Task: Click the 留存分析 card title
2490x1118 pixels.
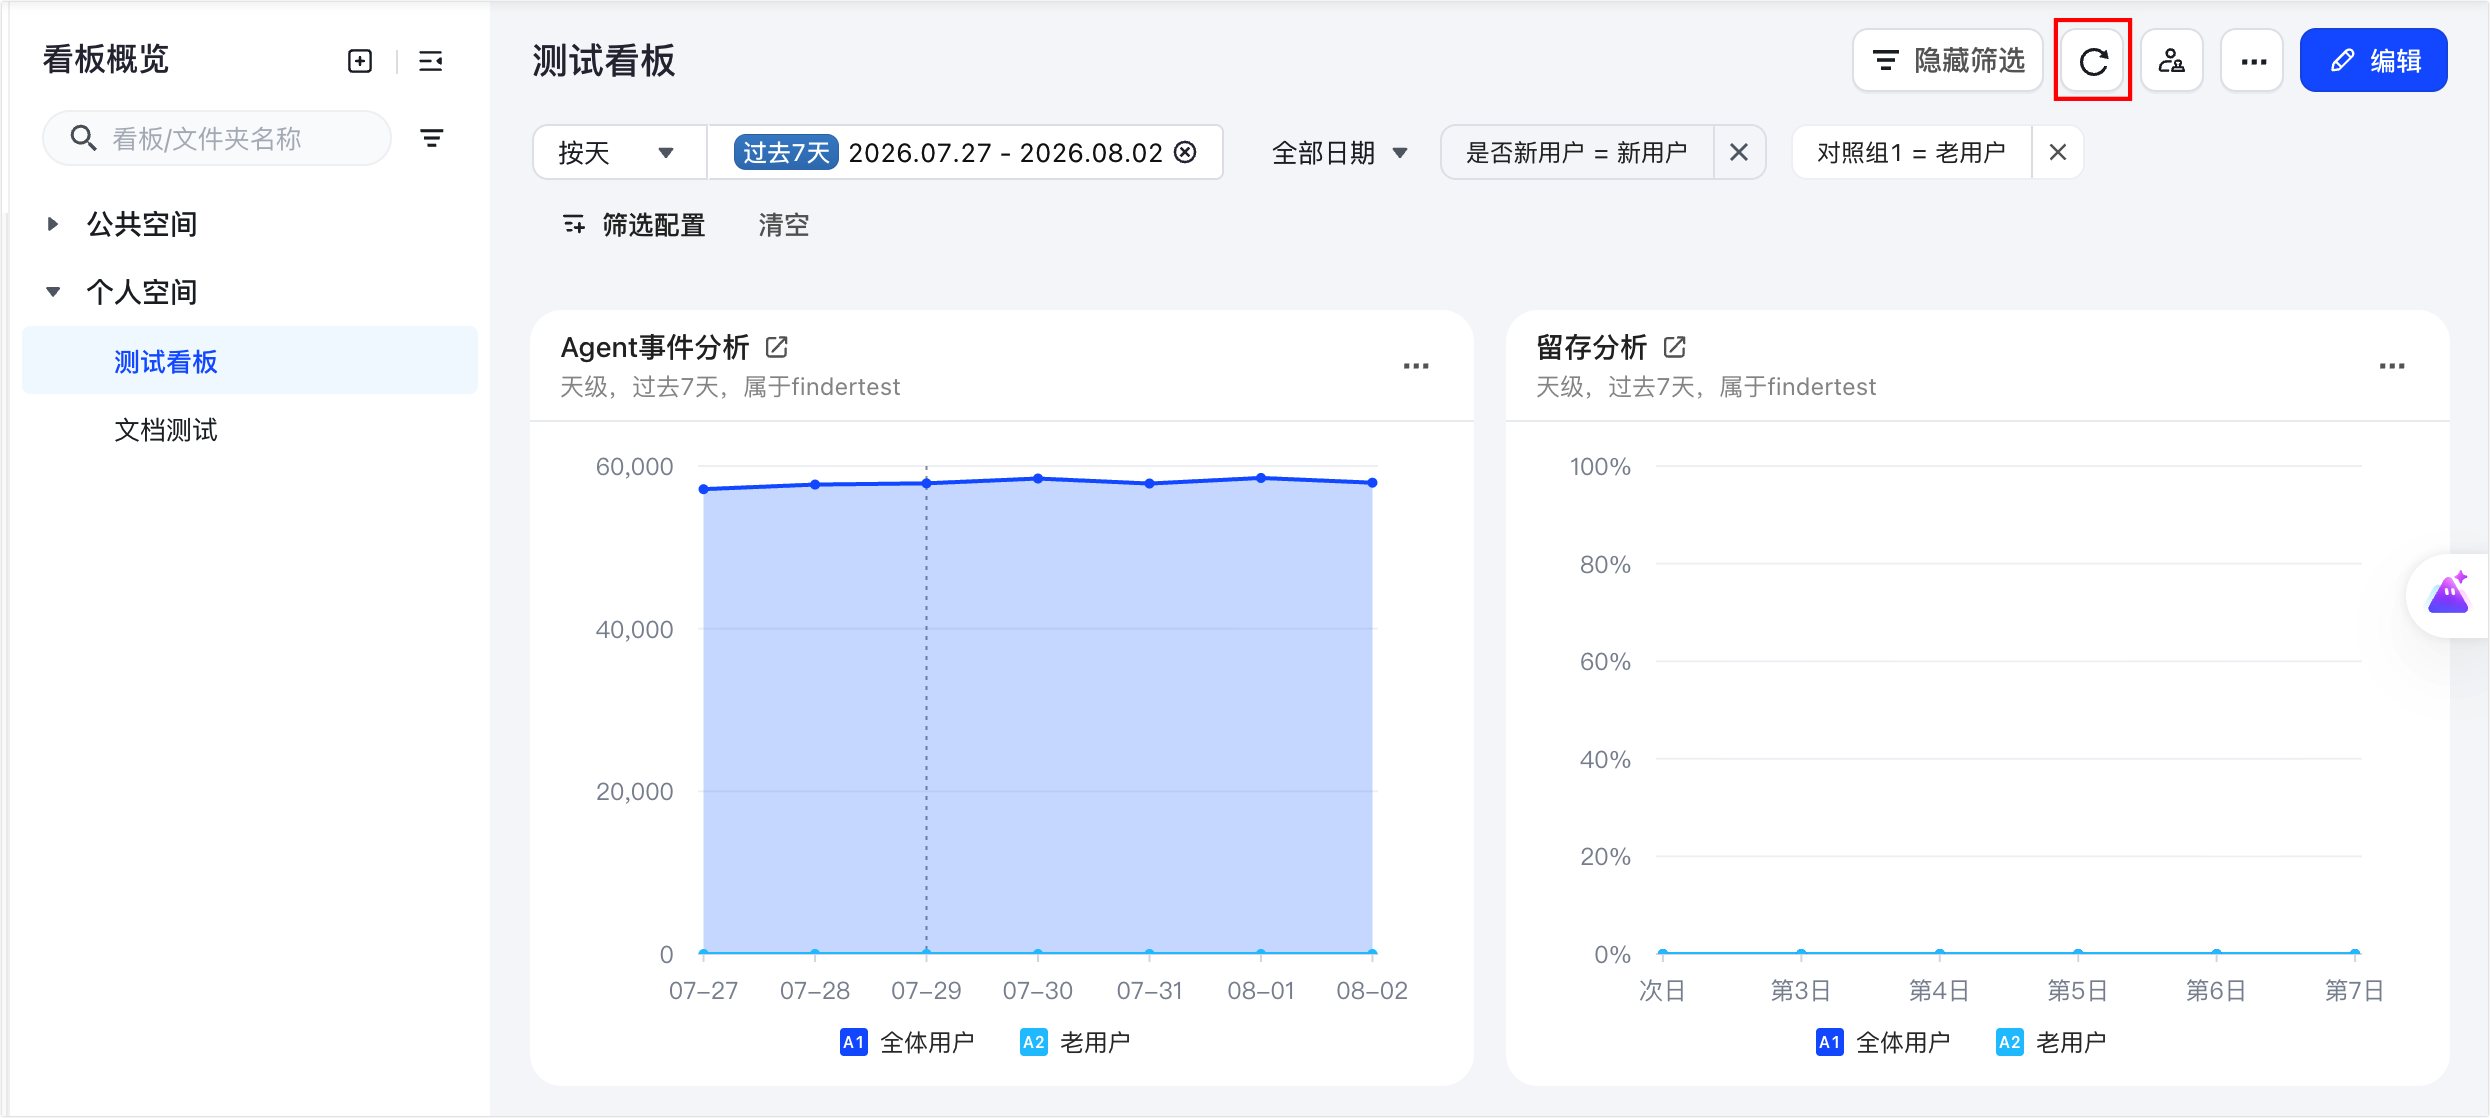Action: (x=1591, y=347)
